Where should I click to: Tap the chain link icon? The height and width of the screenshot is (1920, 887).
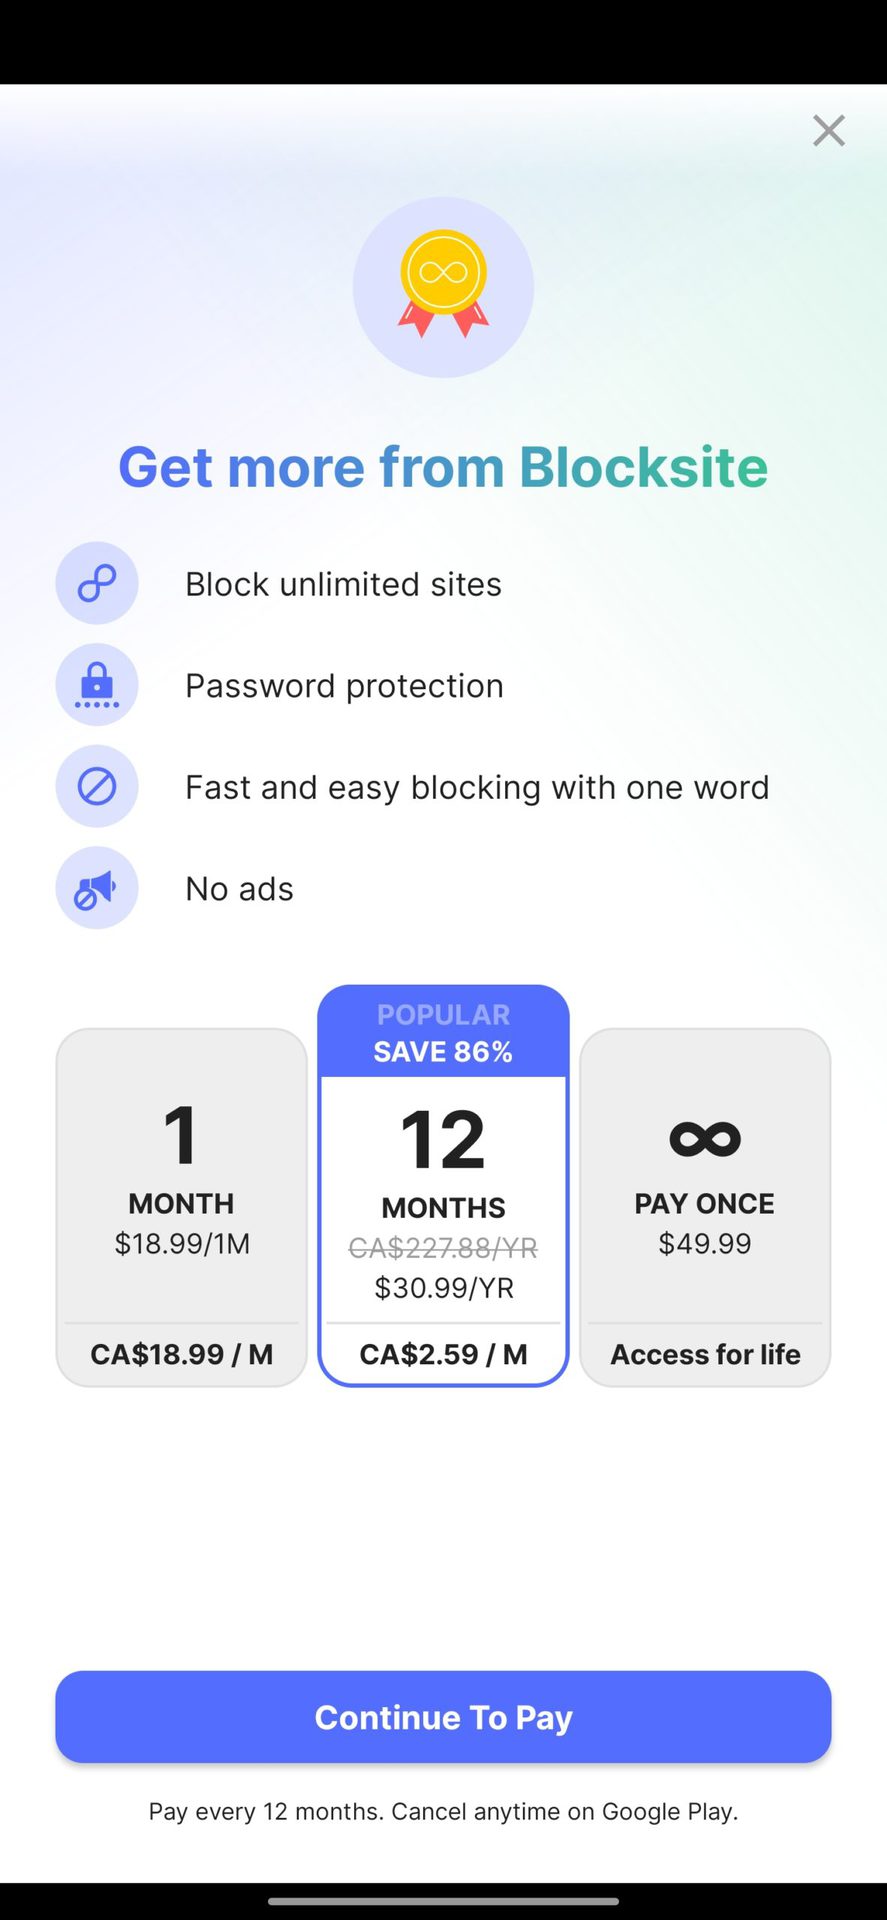[97, 583]
